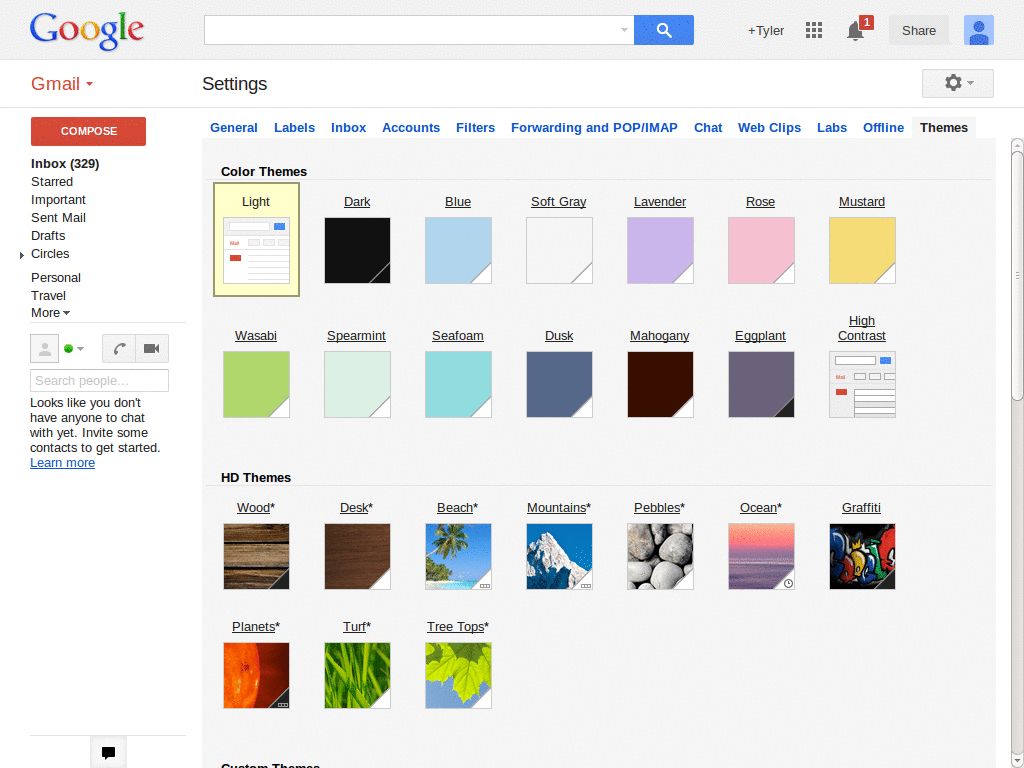
Task: Pick the Ocean HD theme thumbnail
Action: coord(761,556)
